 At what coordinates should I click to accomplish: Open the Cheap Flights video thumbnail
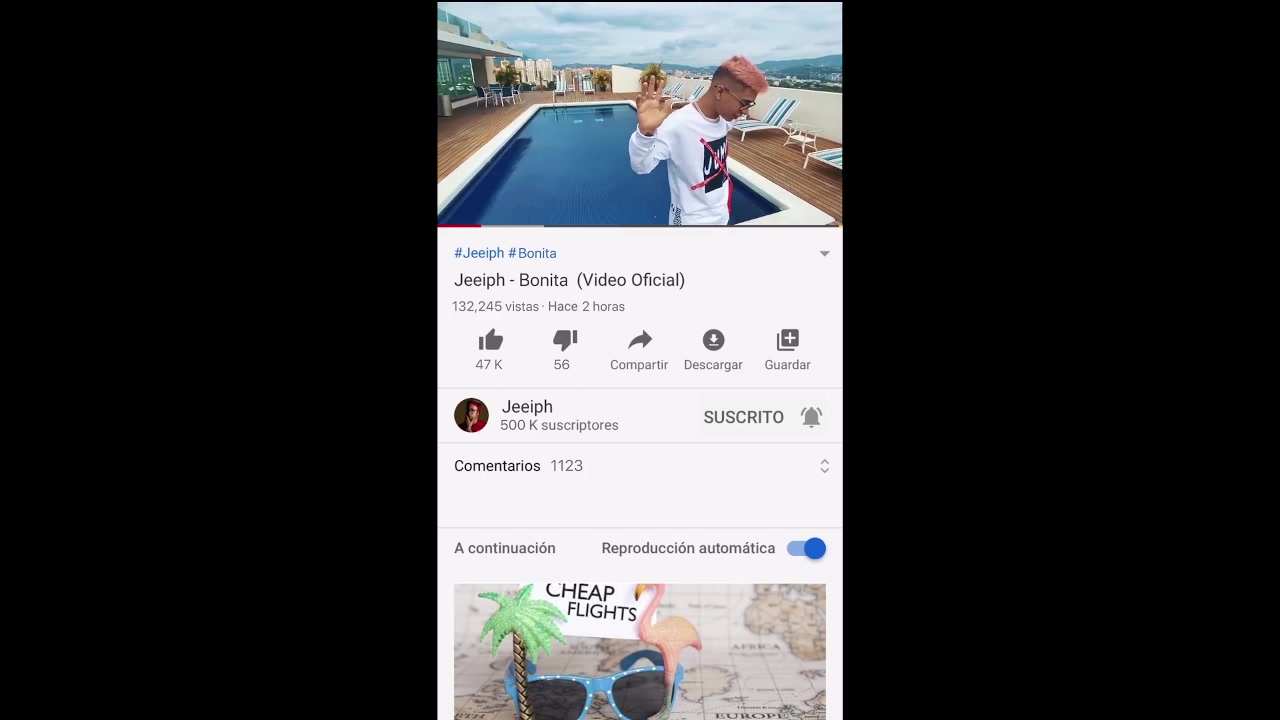click(640, 651)
